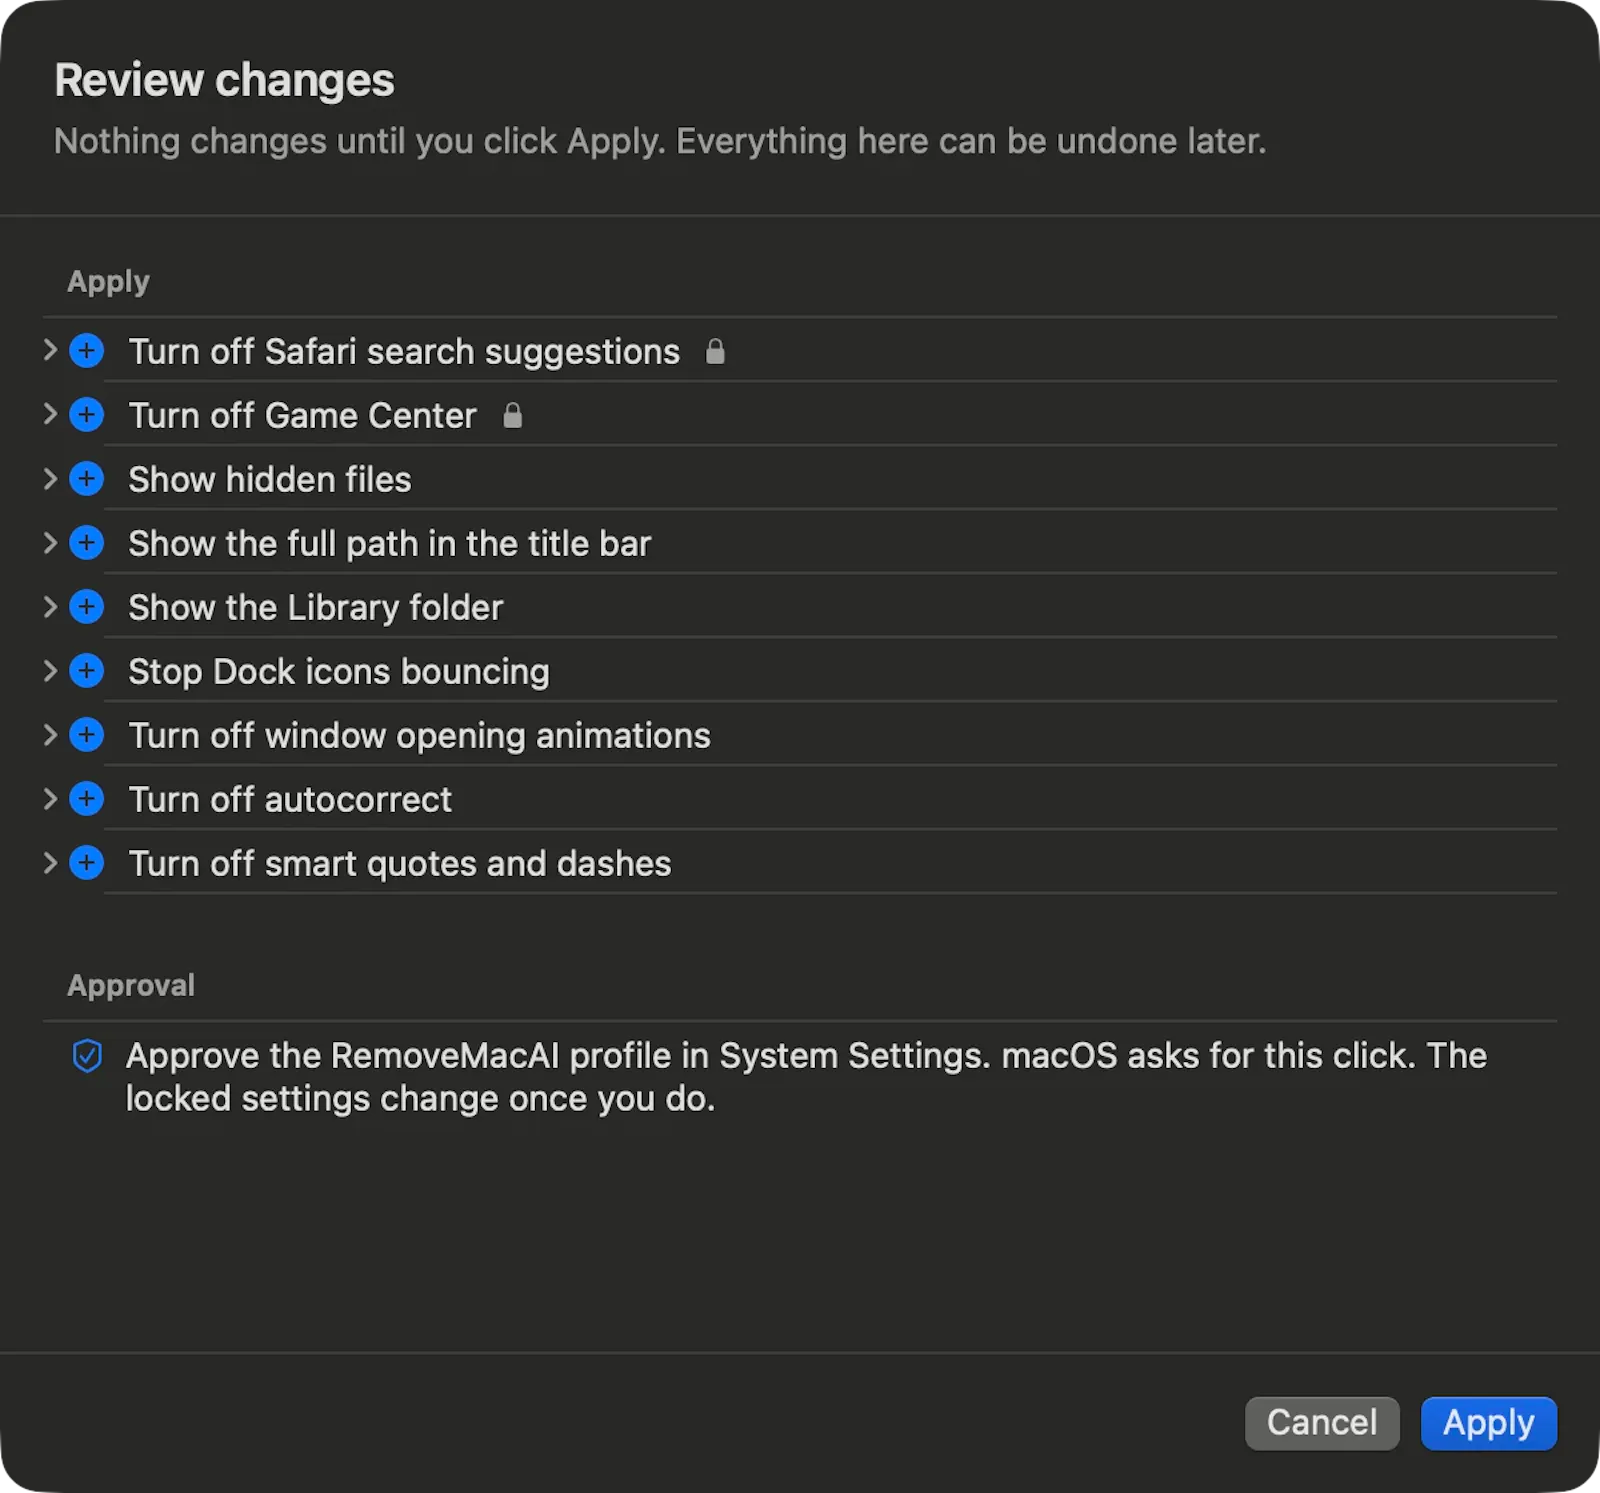Select 'Turn off smart quotes and dashes' text
This screenshot has height=1493, width=1600.
(x=400, y=864)
